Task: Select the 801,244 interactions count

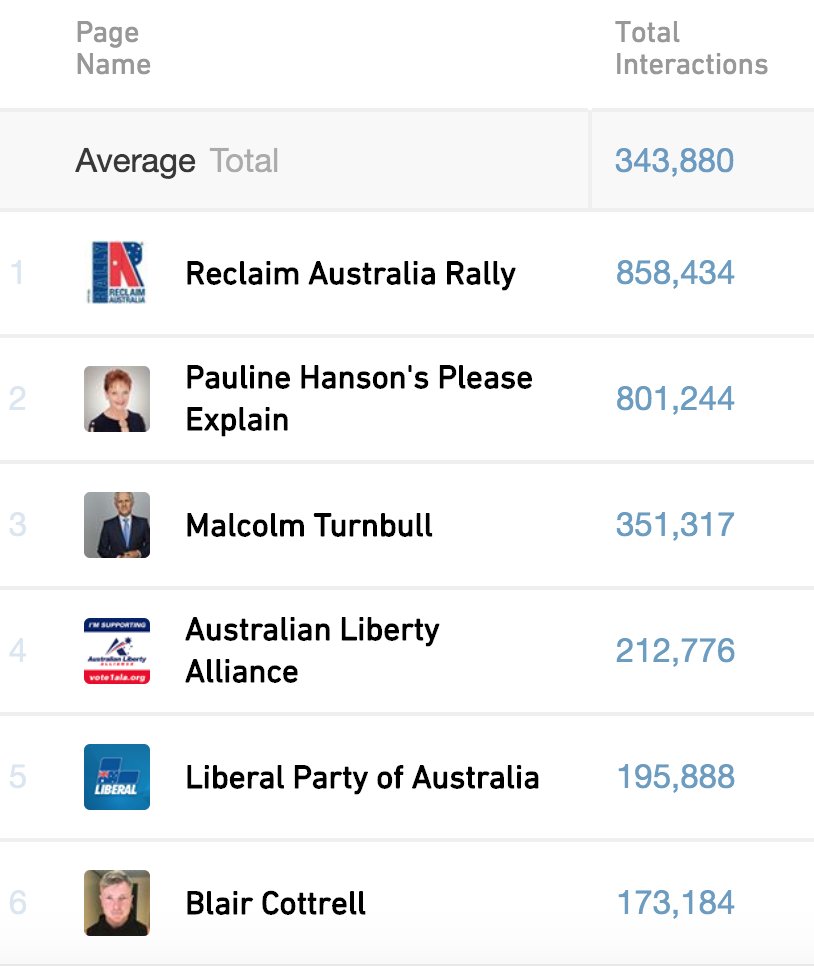Action: [675, 399]
